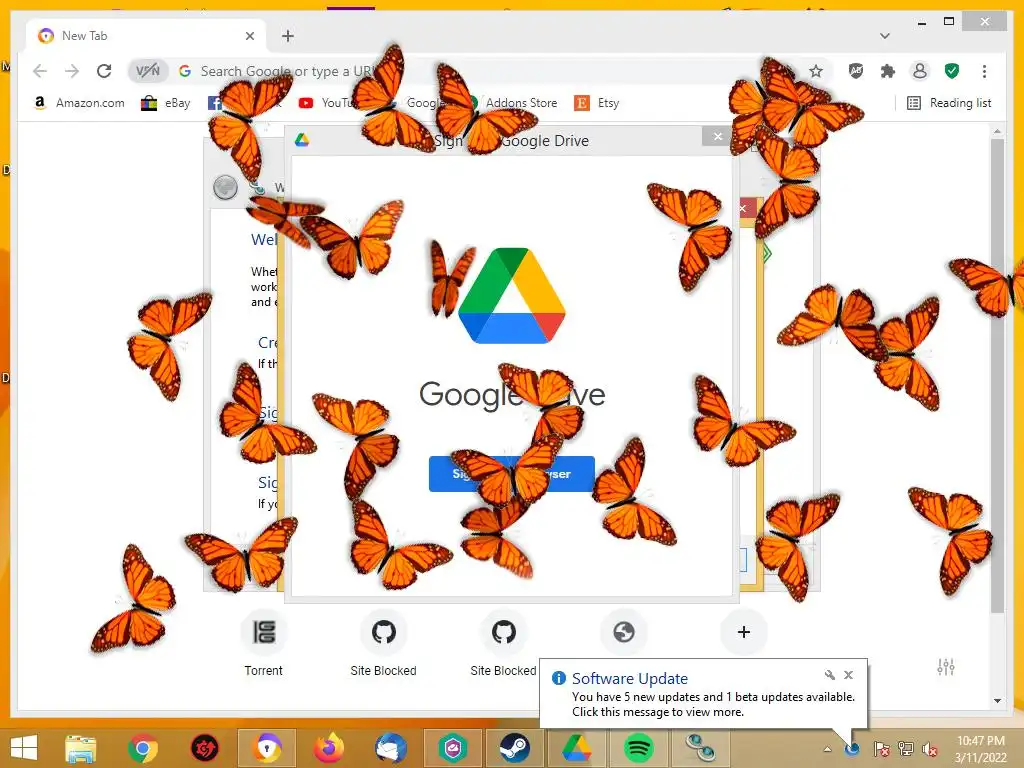Open Spotify from the taskbar
The image size is (1024, 768).
639,748
